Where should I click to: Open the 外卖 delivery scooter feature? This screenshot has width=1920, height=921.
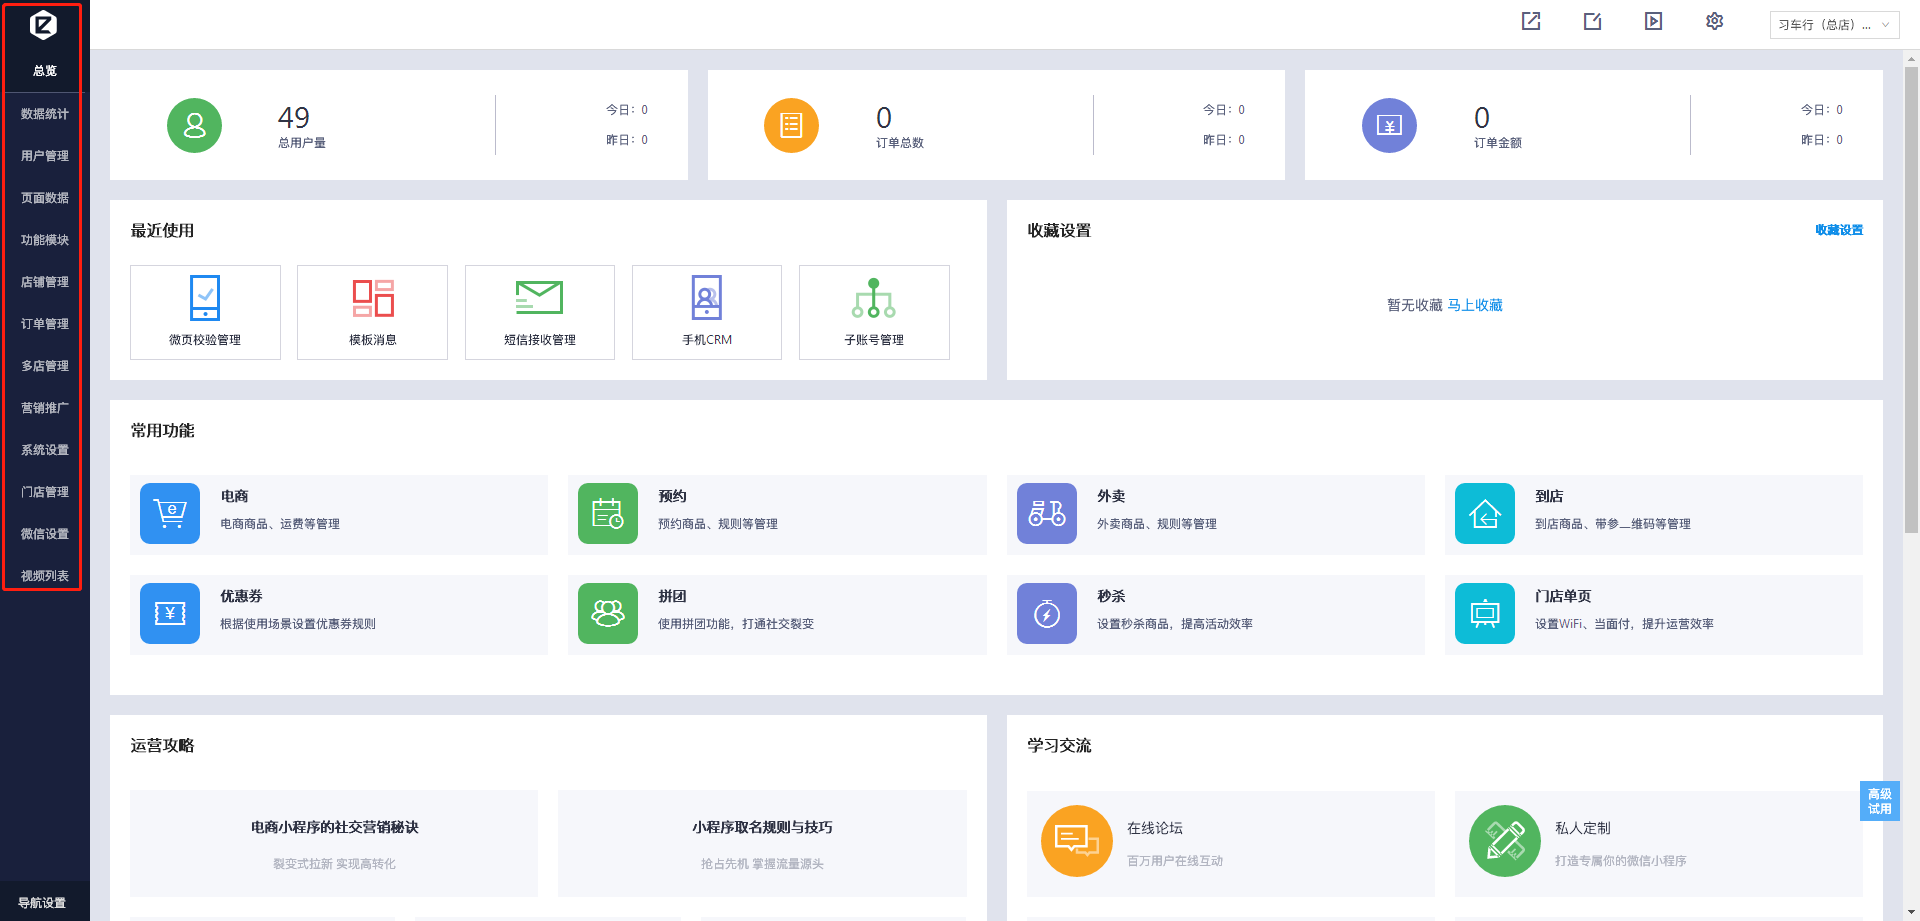[x=1046, y=513]
